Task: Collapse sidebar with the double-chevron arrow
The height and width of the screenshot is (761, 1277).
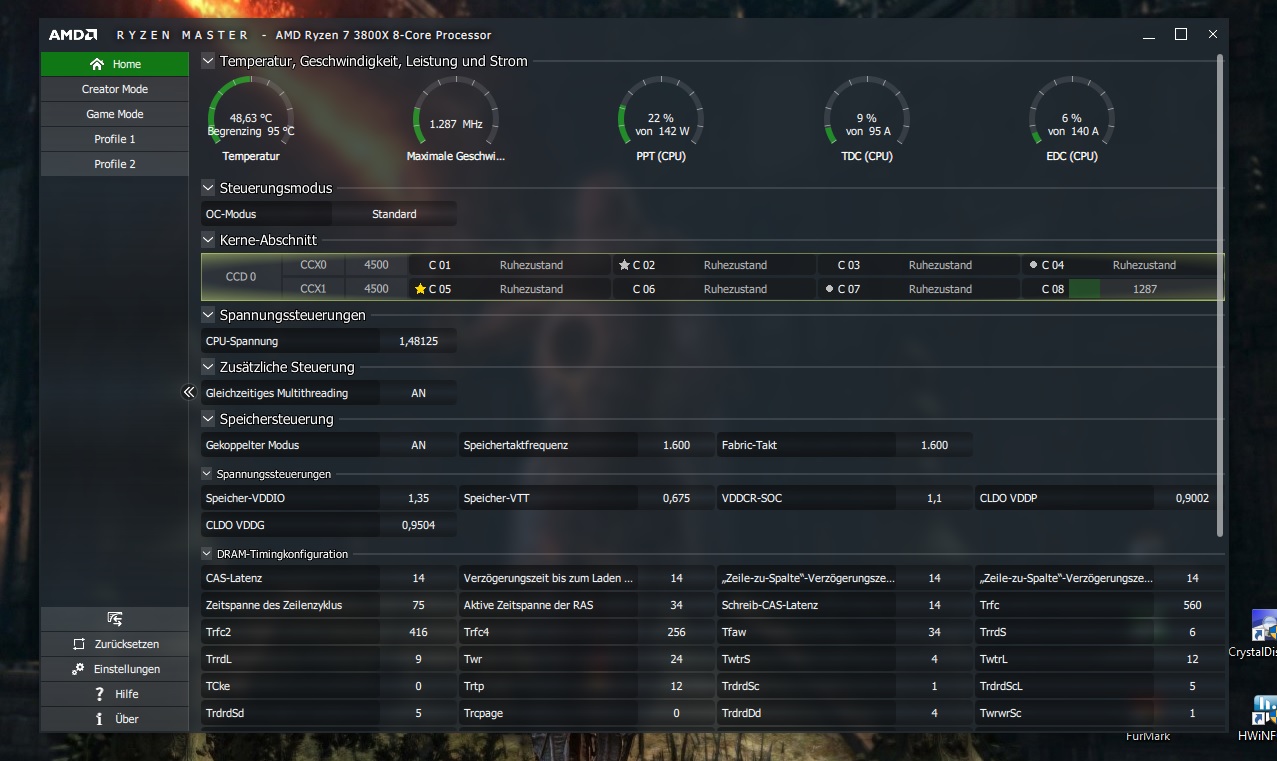Action: pyautogui.click(x=188, y=392)
